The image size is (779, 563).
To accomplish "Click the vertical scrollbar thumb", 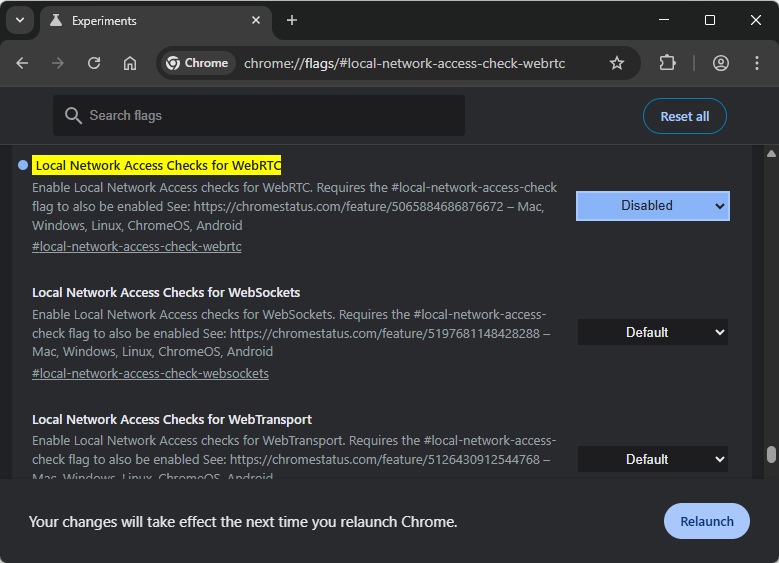I will tap(771, 454).
